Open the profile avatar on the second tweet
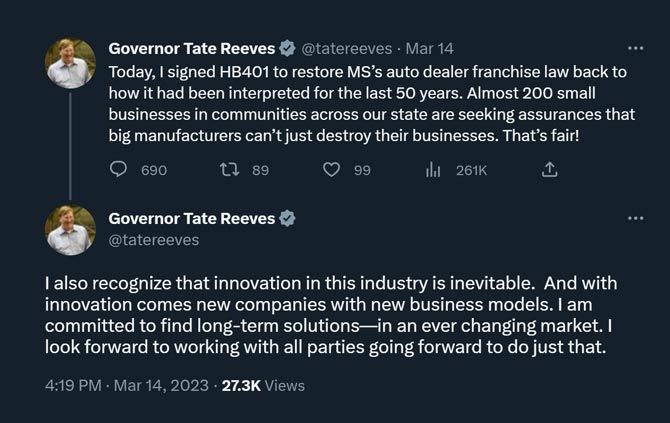 click(70, 231)
